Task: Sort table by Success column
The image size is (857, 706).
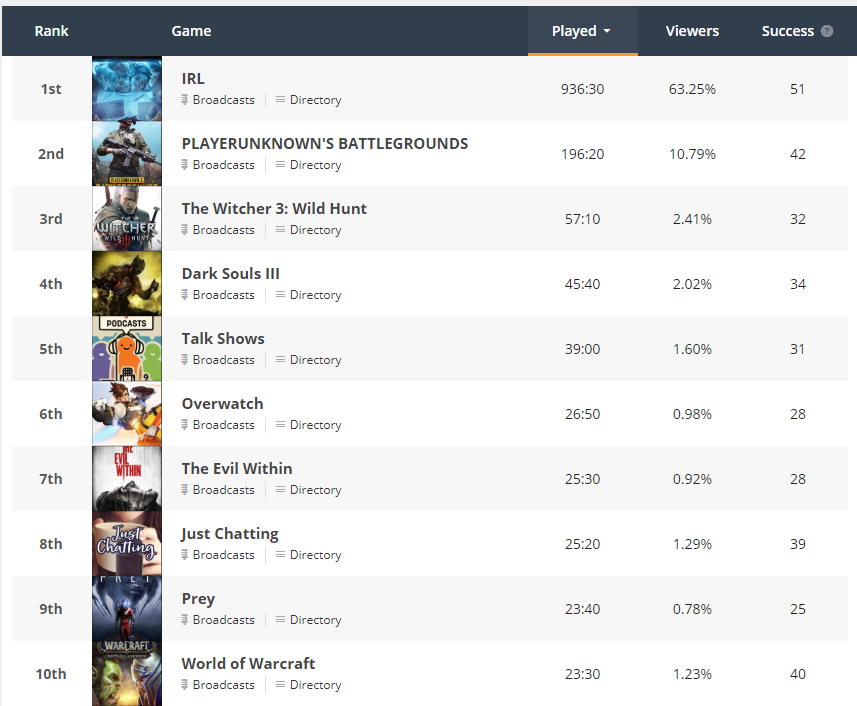Action: pos(788,31)
